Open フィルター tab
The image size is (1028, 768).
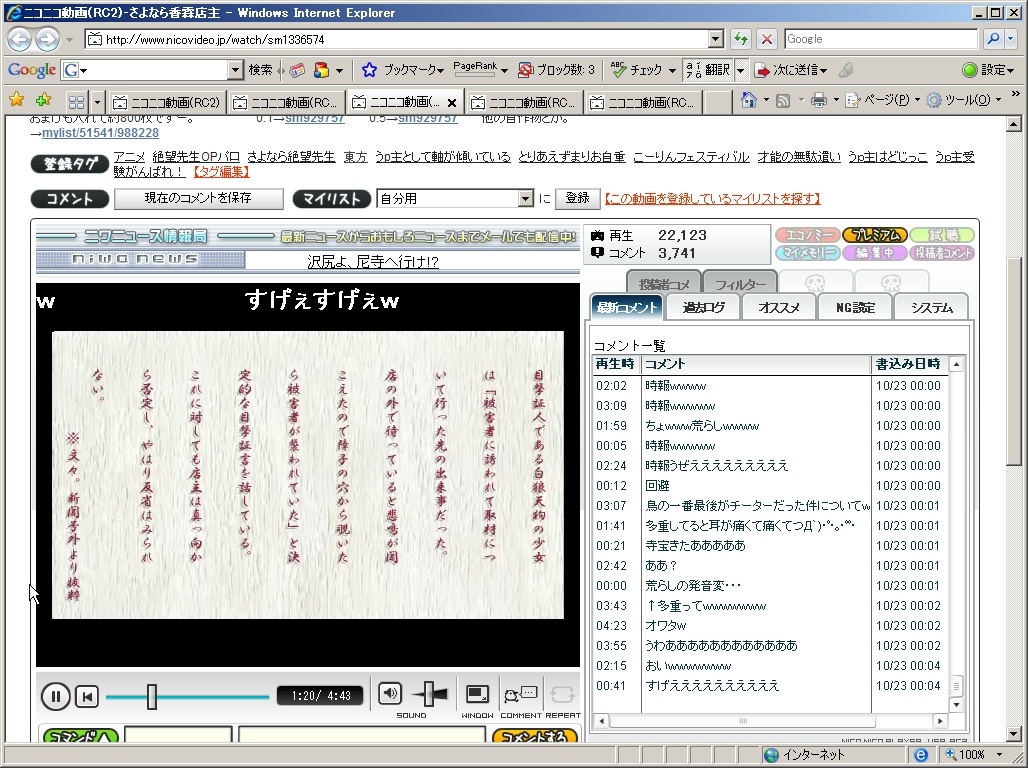740,283
